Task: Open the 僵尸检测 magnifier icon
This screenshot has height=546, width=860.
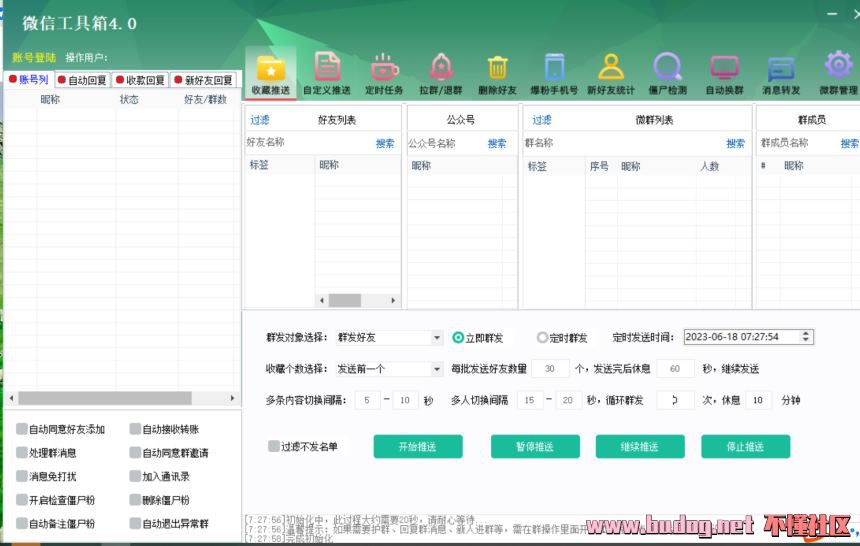Action: [x=667, y=68]
